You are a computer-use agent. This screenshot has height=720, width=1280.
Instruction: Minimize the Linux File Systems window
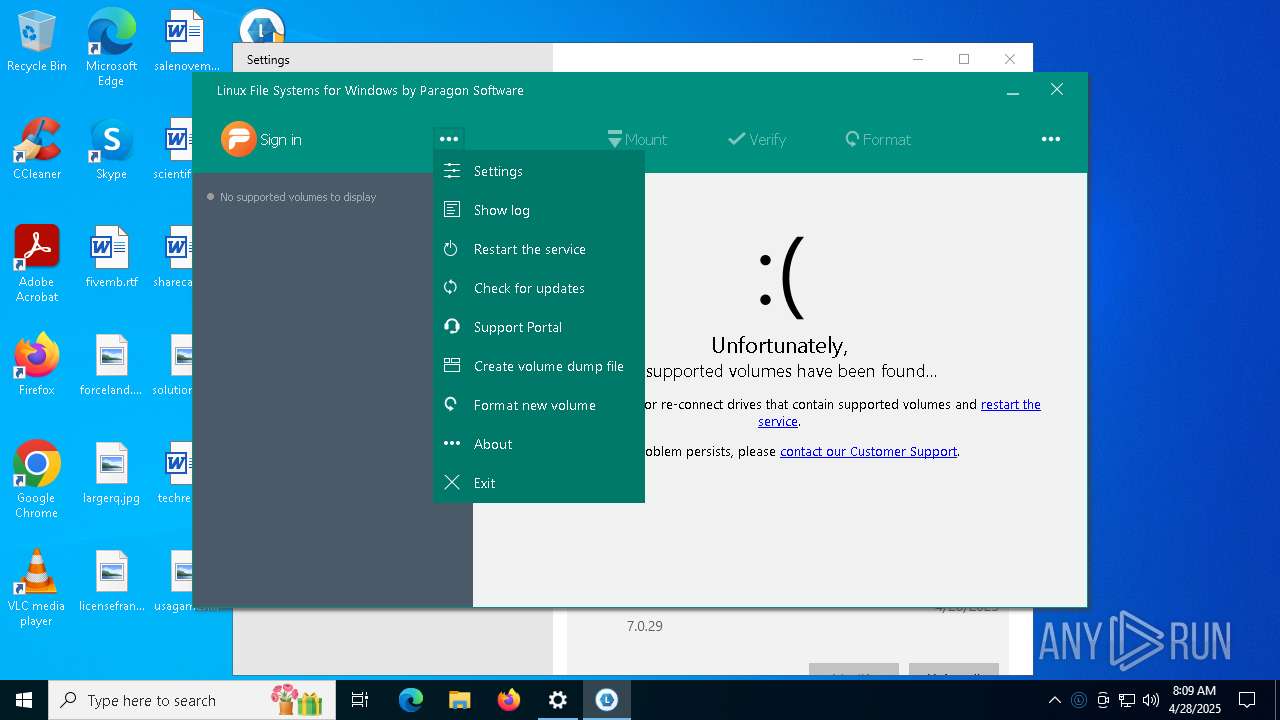click(1013, 90)
